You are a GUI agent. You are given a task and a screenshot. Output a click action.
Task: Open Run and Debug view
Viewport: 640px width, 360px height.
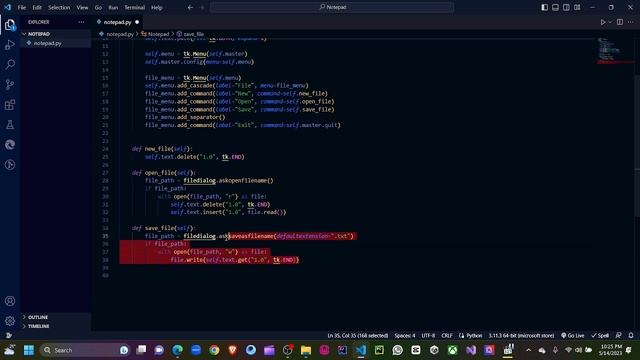tap(10, 45)
